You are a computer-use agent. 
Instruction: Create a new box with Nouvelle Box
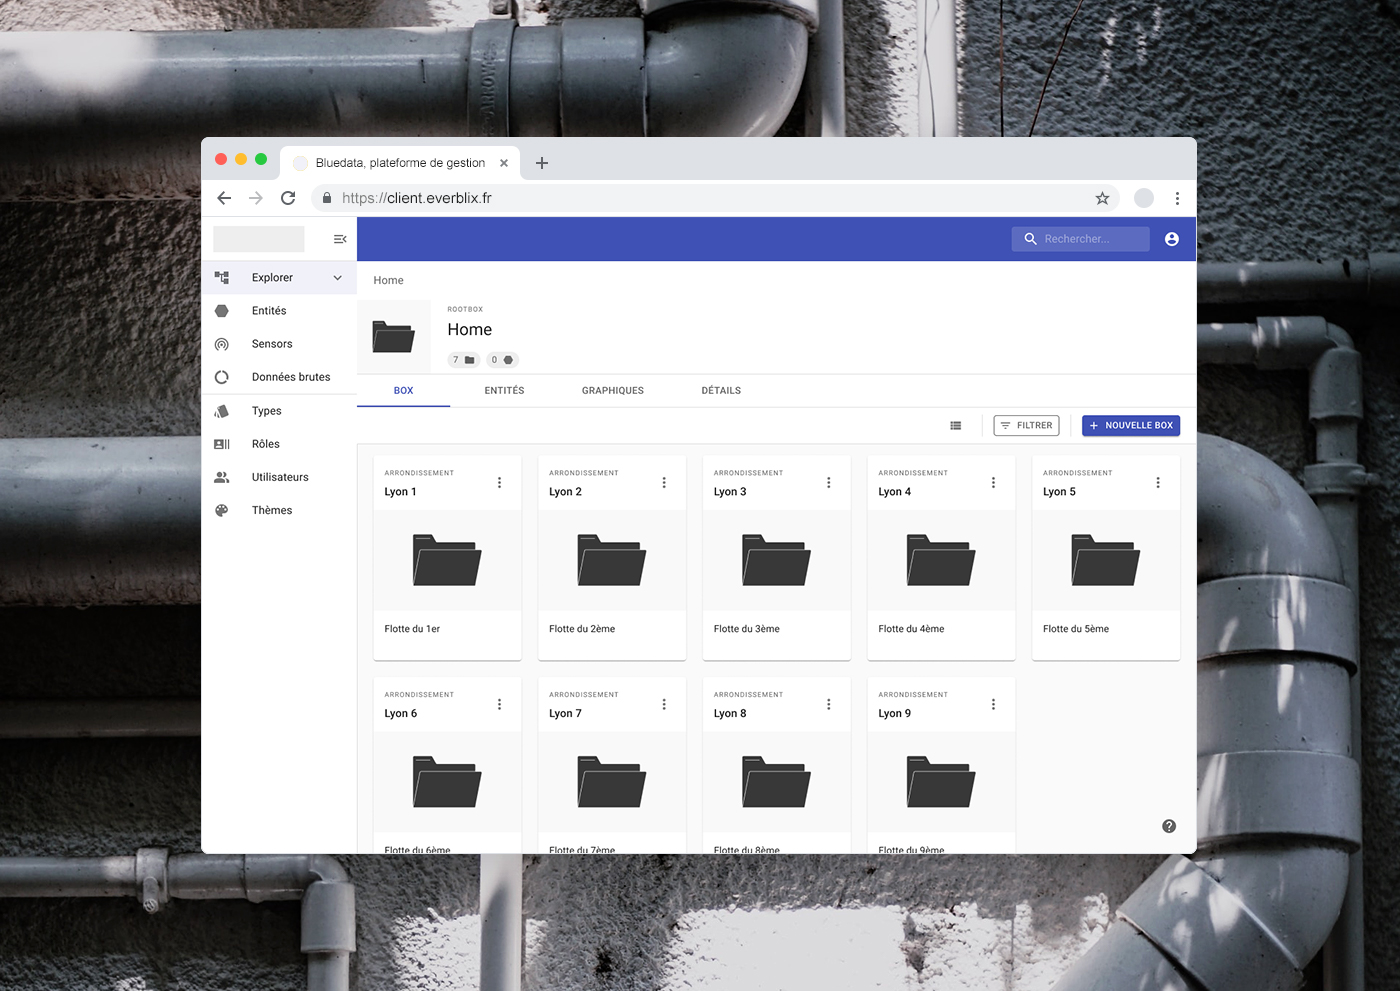[x=1130, y=426]
